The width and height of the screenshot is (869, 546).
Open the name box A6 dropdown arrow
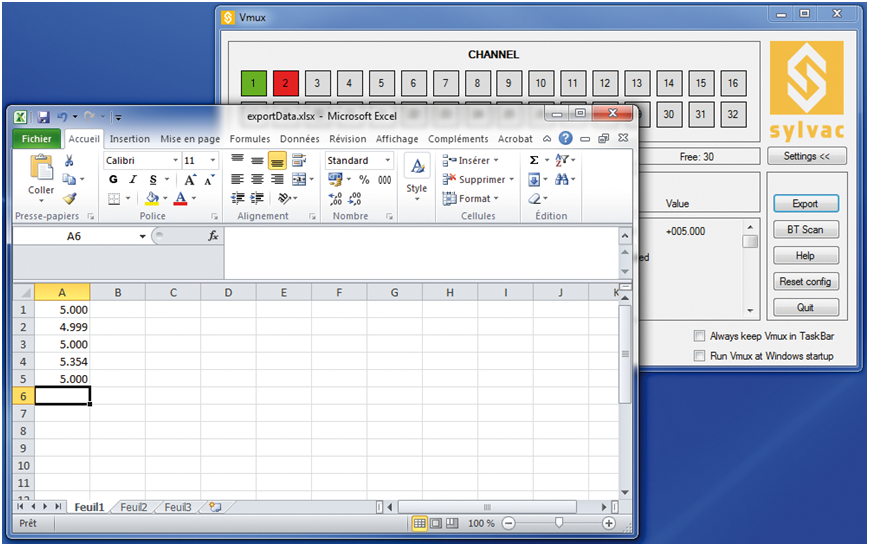142,236
